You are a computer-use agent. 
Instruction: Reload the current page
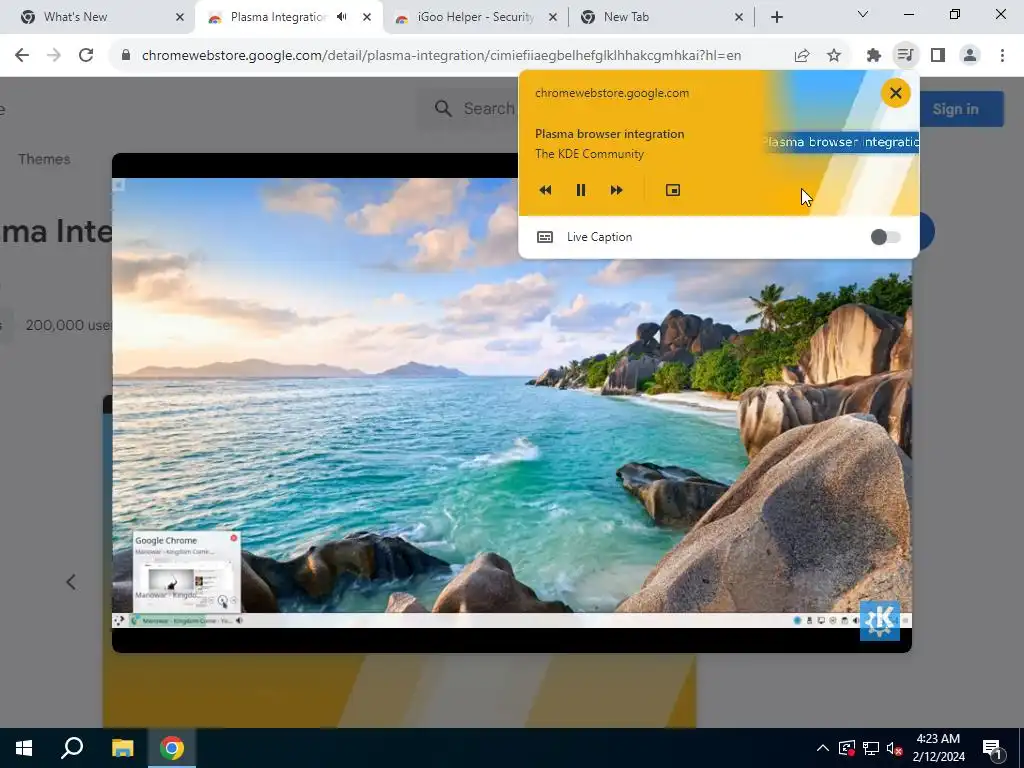pyautogui.click(x=86, y=56)
